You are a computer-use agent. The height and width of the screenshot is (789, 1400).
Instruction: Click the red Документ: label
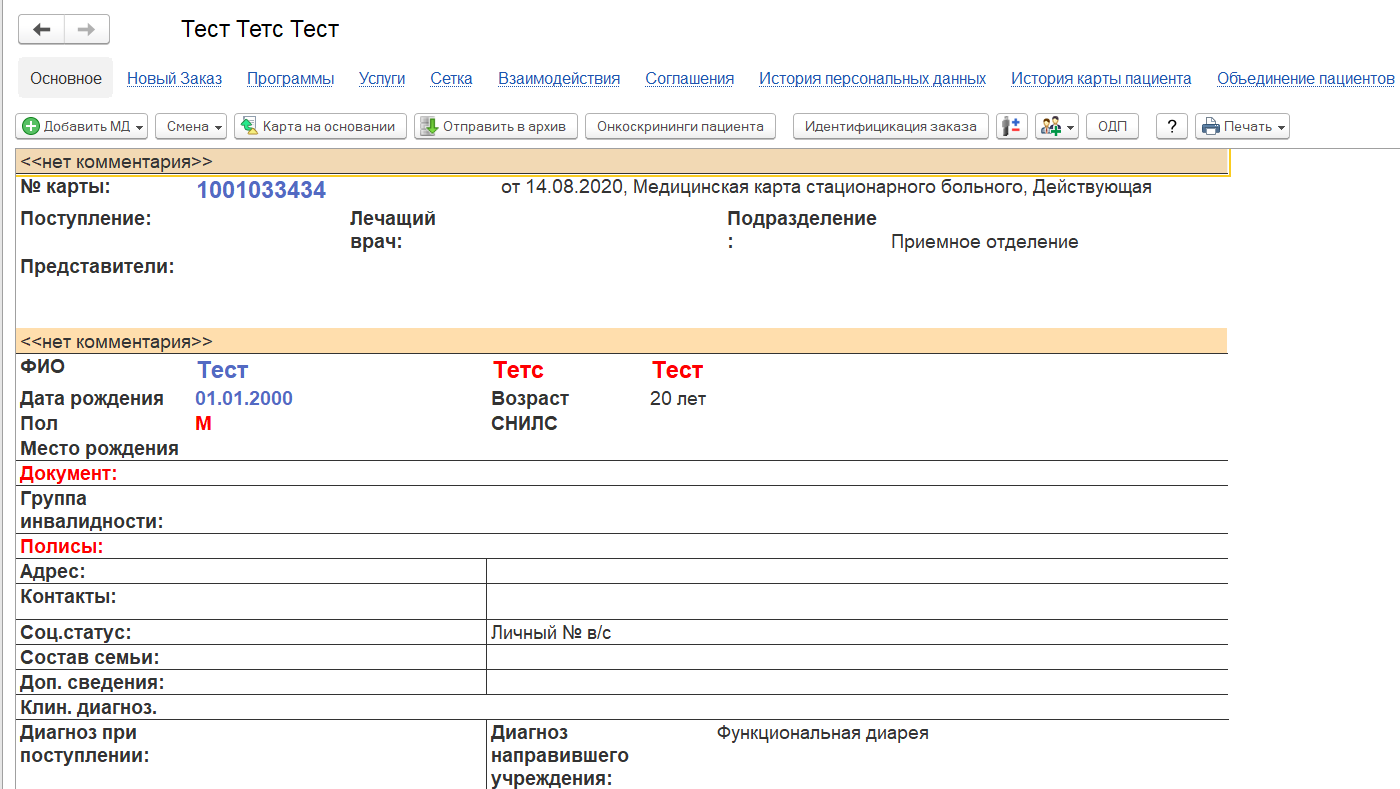(x=69, y=473)
